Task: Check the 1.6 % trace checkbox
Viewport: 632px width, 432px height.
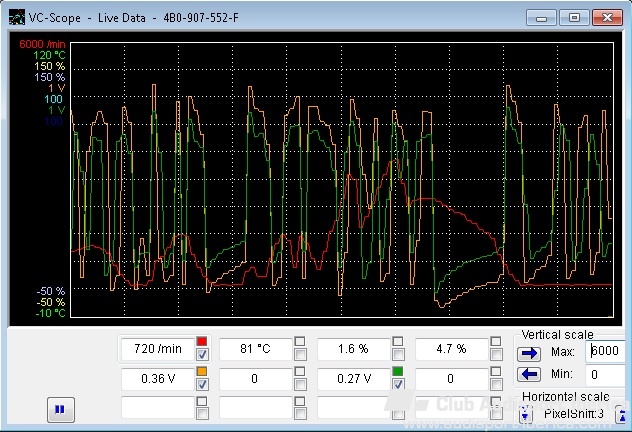Action: (398, 355)
